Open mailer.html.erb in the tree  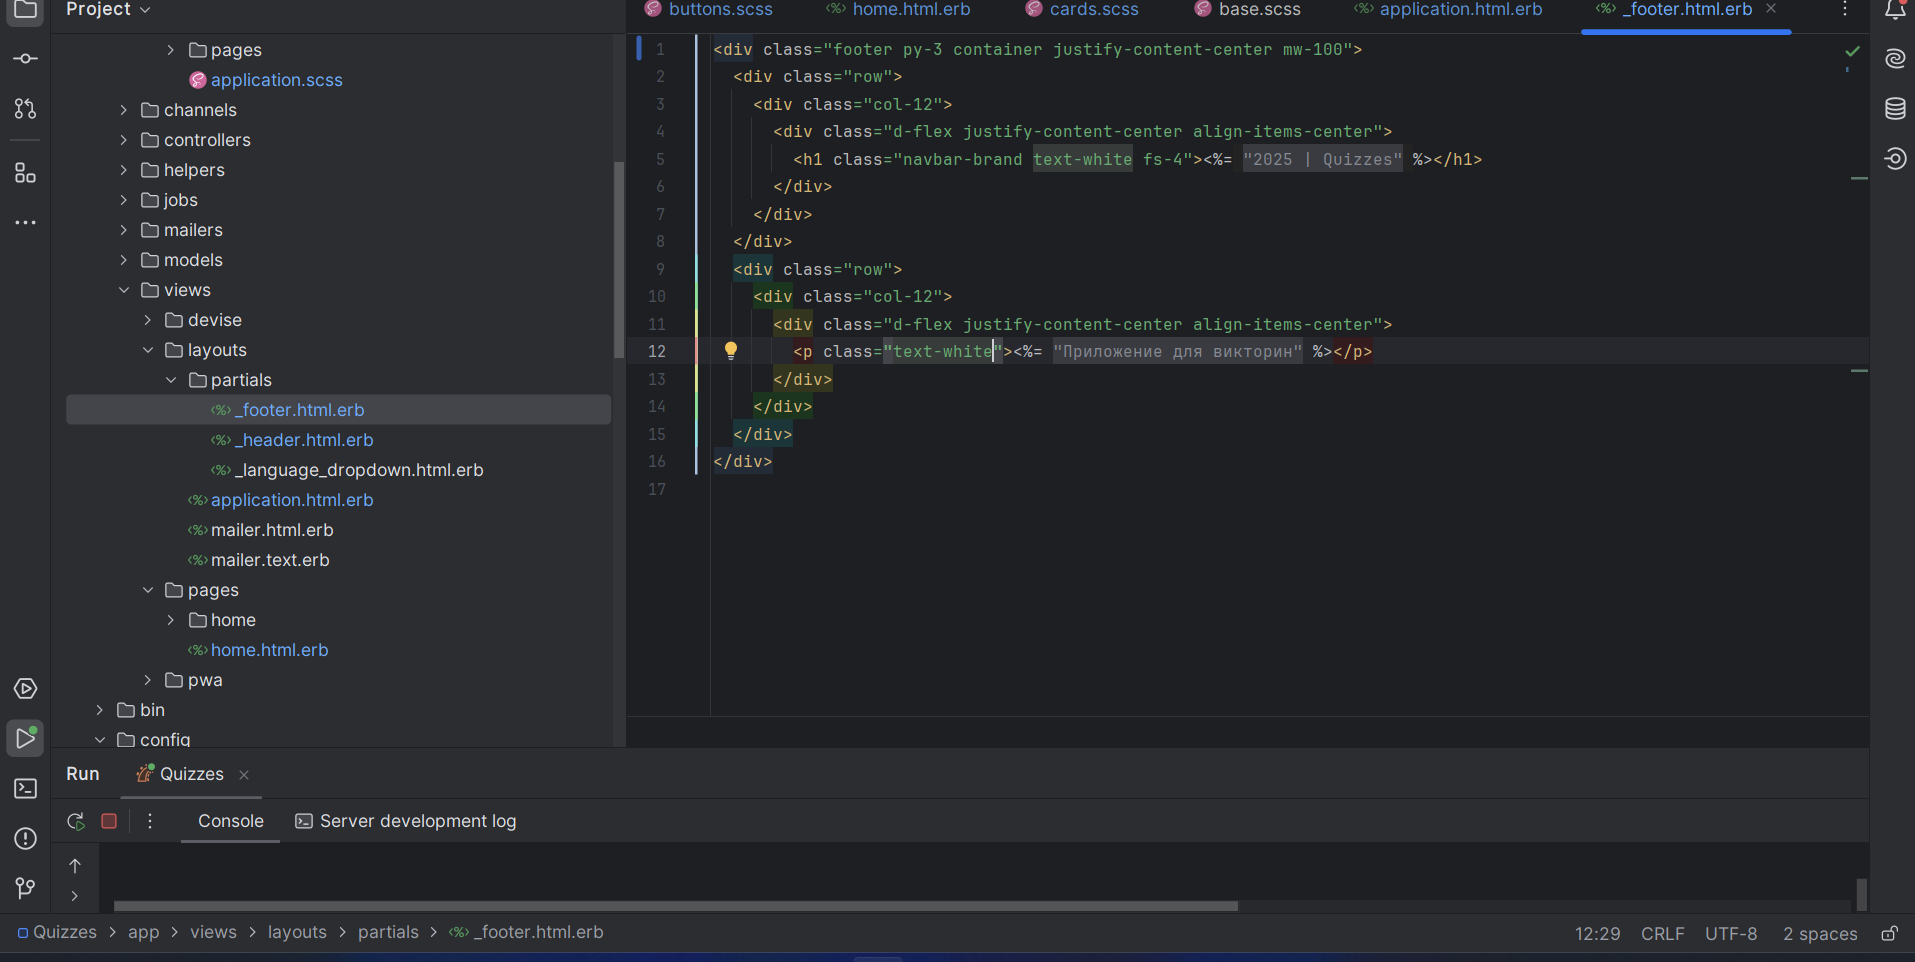click(272, 530)
